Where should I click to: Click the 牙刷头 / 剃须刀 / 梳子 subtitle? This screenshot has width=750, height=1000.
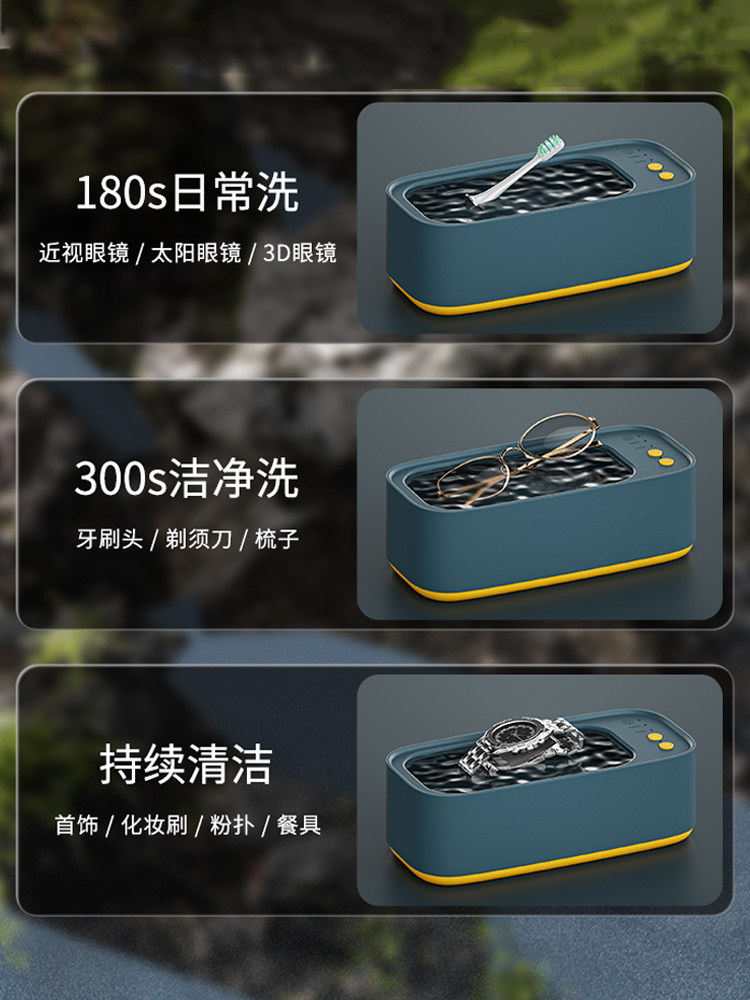coord(188,539)
